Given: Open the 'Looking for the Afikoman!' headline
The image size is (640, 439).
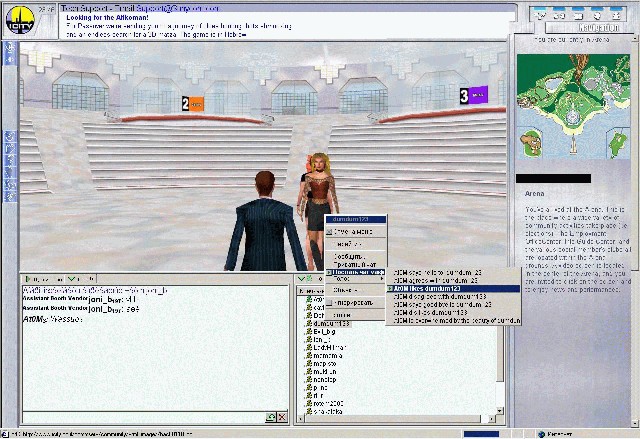Looking at the screenshot, I should 107,18.
